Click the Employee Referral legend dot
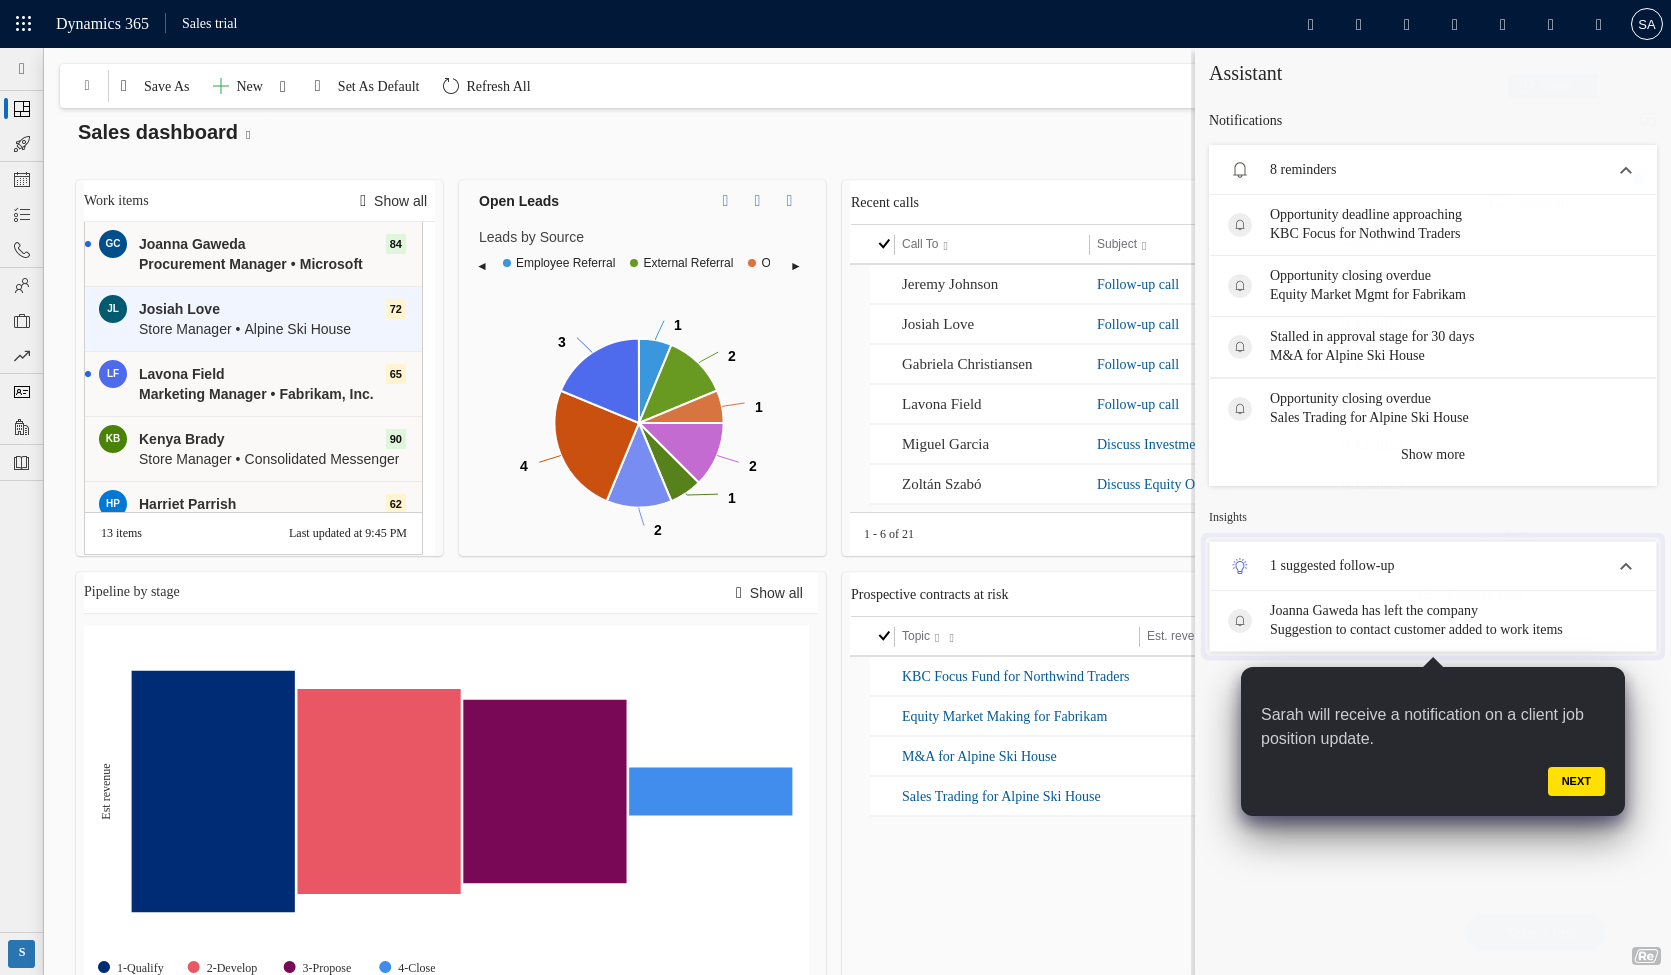 pyautogui.click(x=507, y=263)
